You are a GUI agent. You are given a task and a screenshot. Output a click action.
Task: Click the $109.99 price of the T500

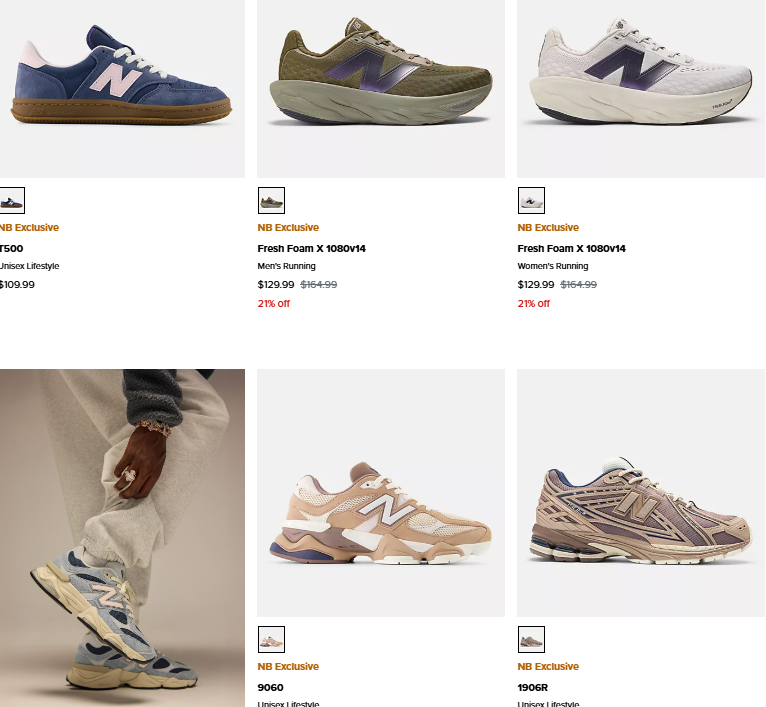point(17,284)
